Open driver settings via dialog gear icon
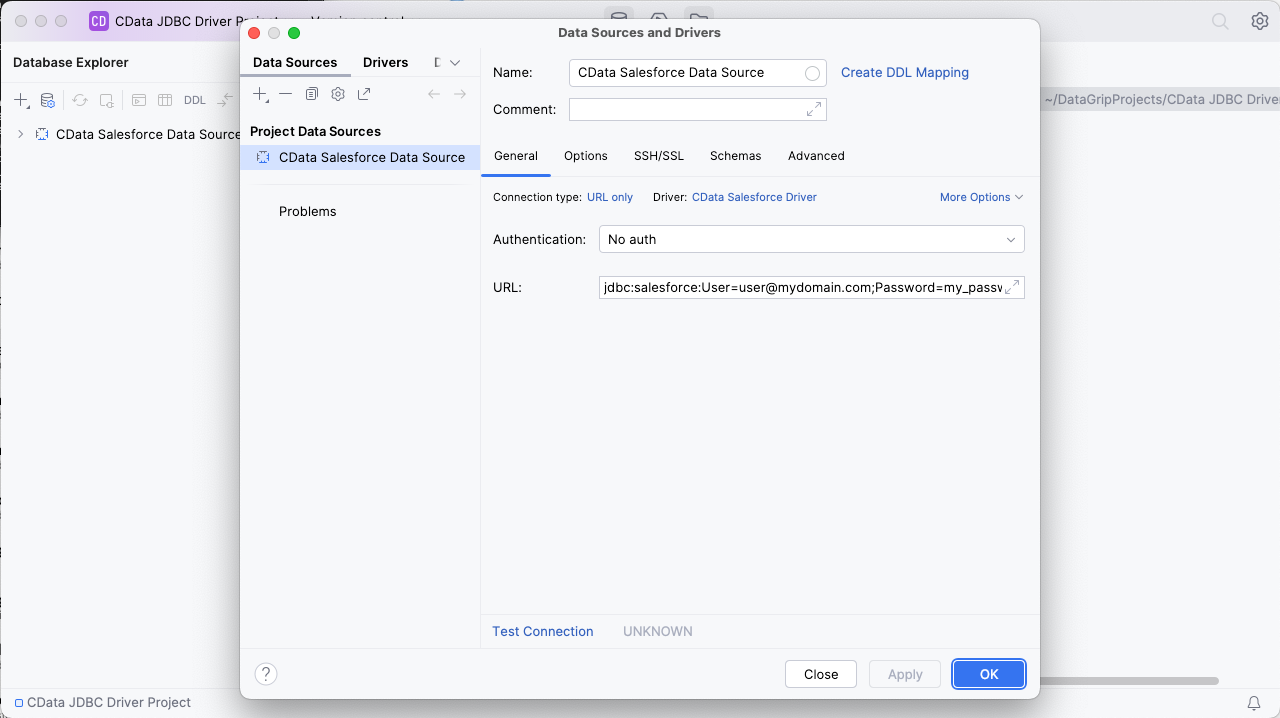The height and width of the screenshot is (718, 1280). [x=338, y=94]
